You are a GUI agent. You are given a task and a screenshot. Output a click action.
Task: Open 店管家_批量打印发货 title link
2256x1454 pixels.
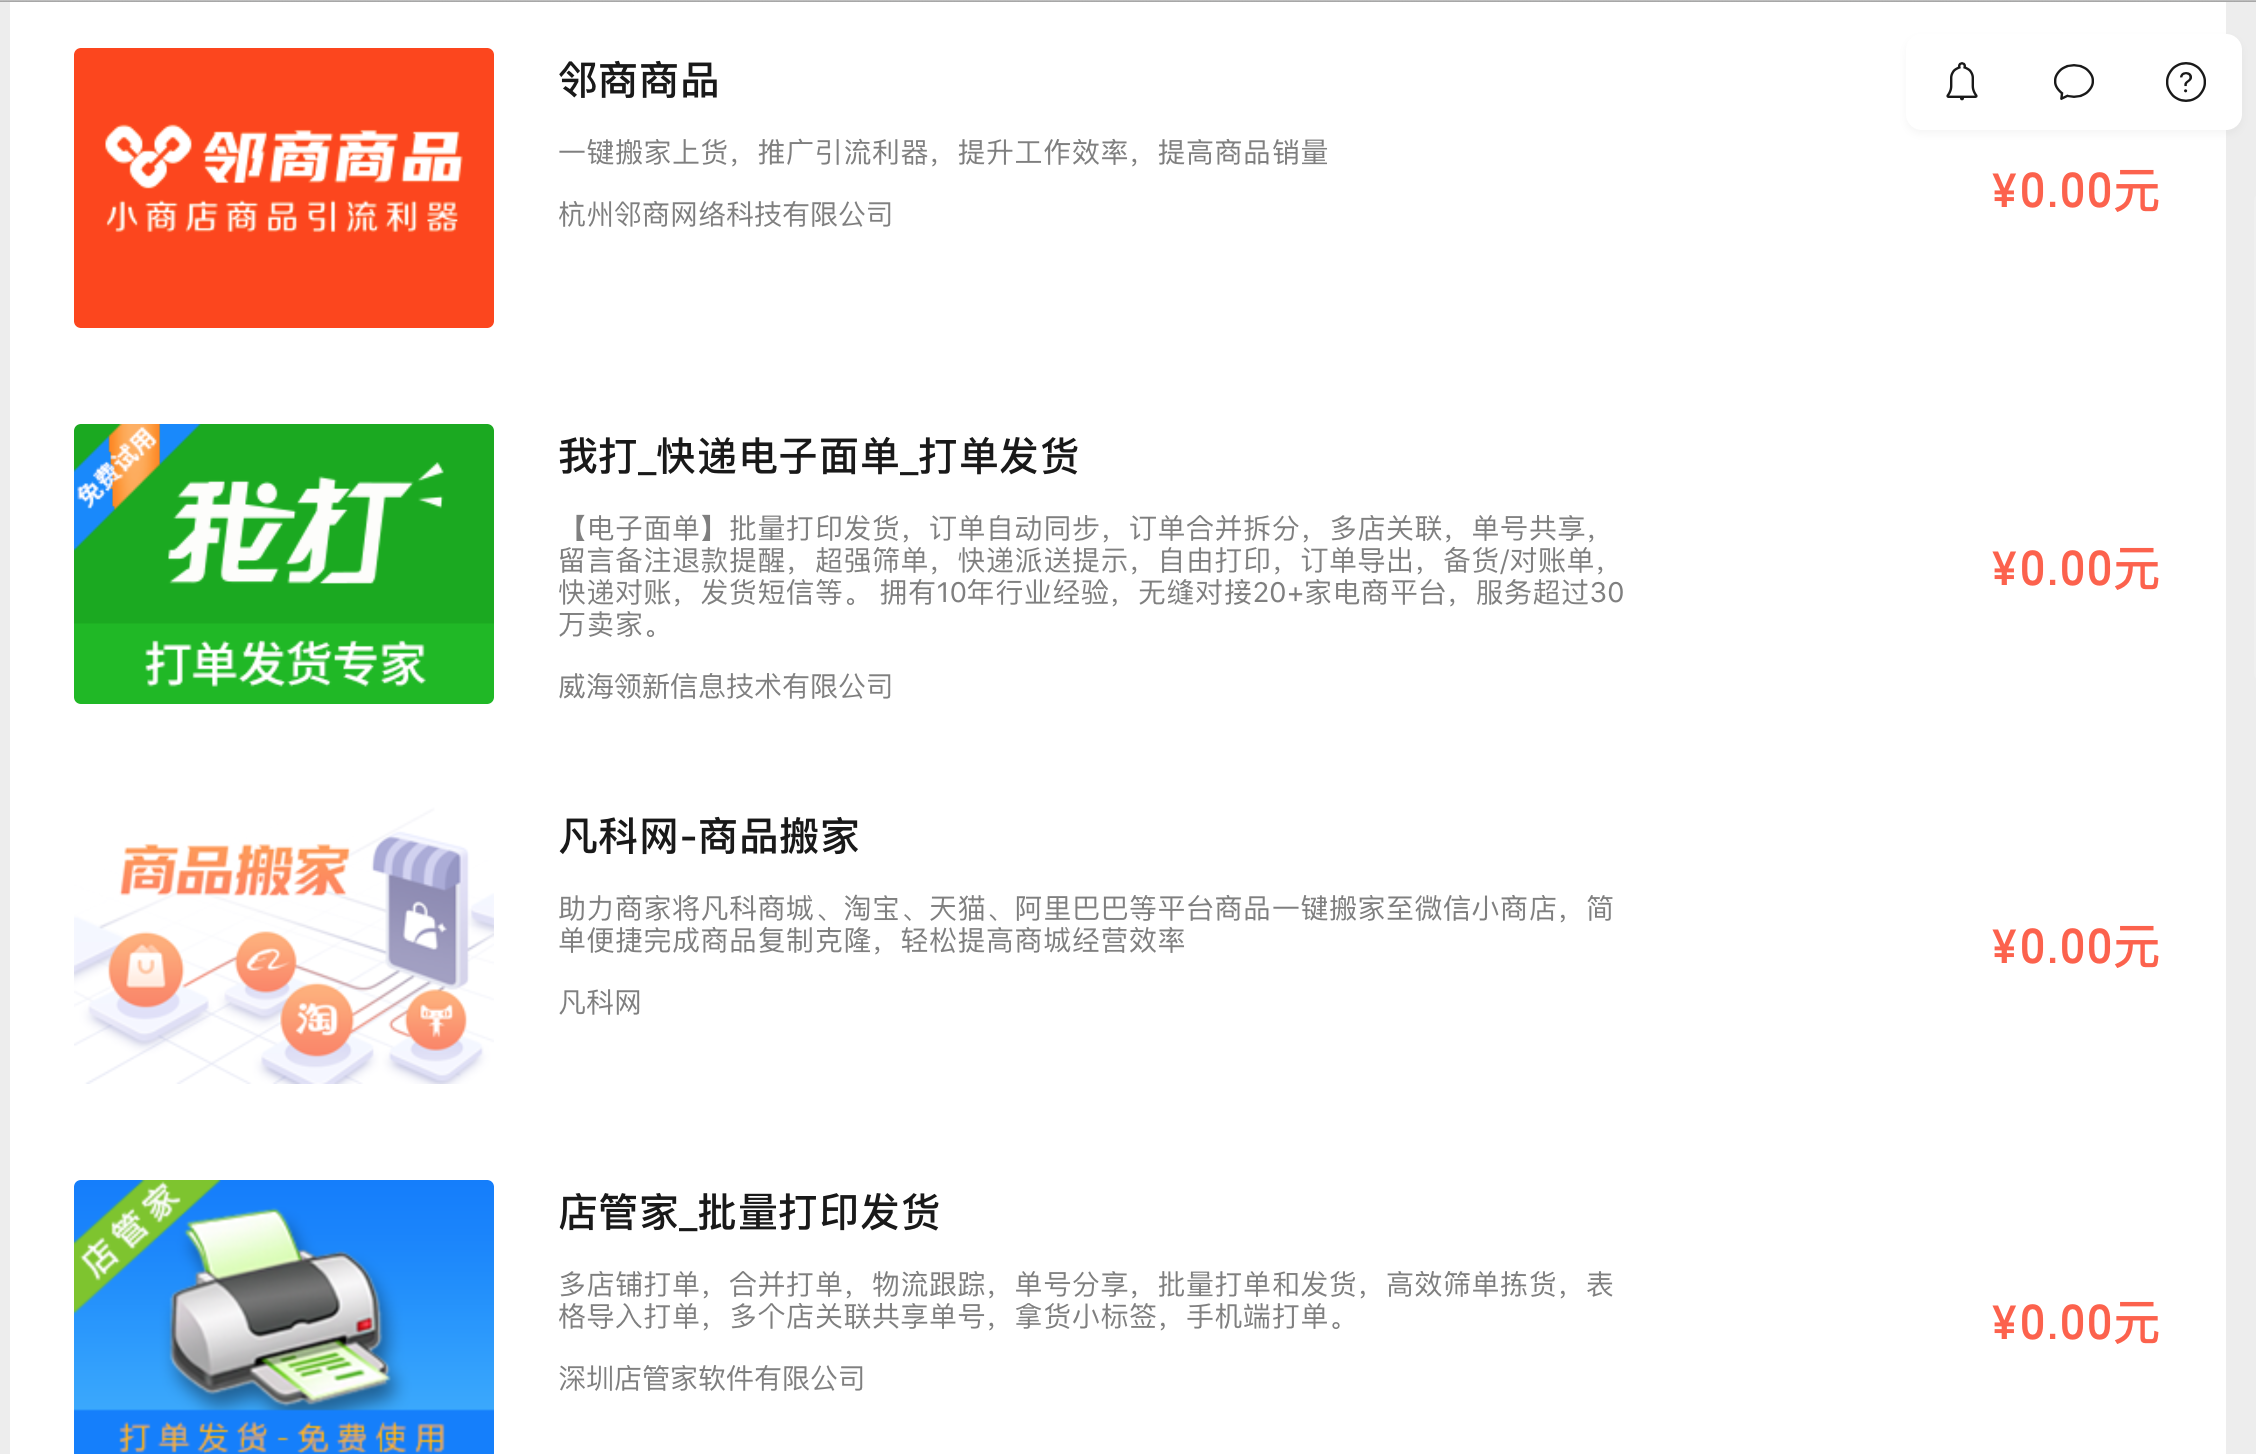pyautogui.click(x=748, y=1213)
